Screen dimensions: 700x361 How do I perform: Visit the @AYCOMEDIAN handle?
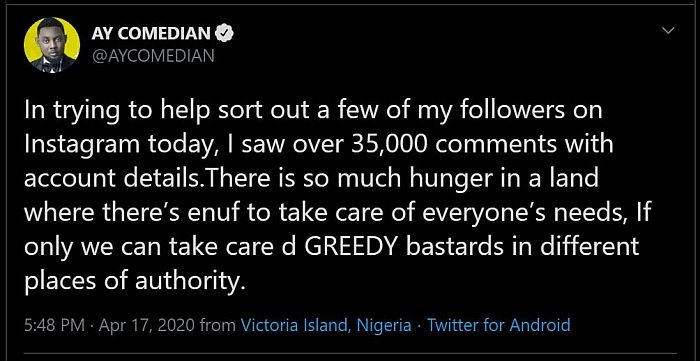pos(153,55)
